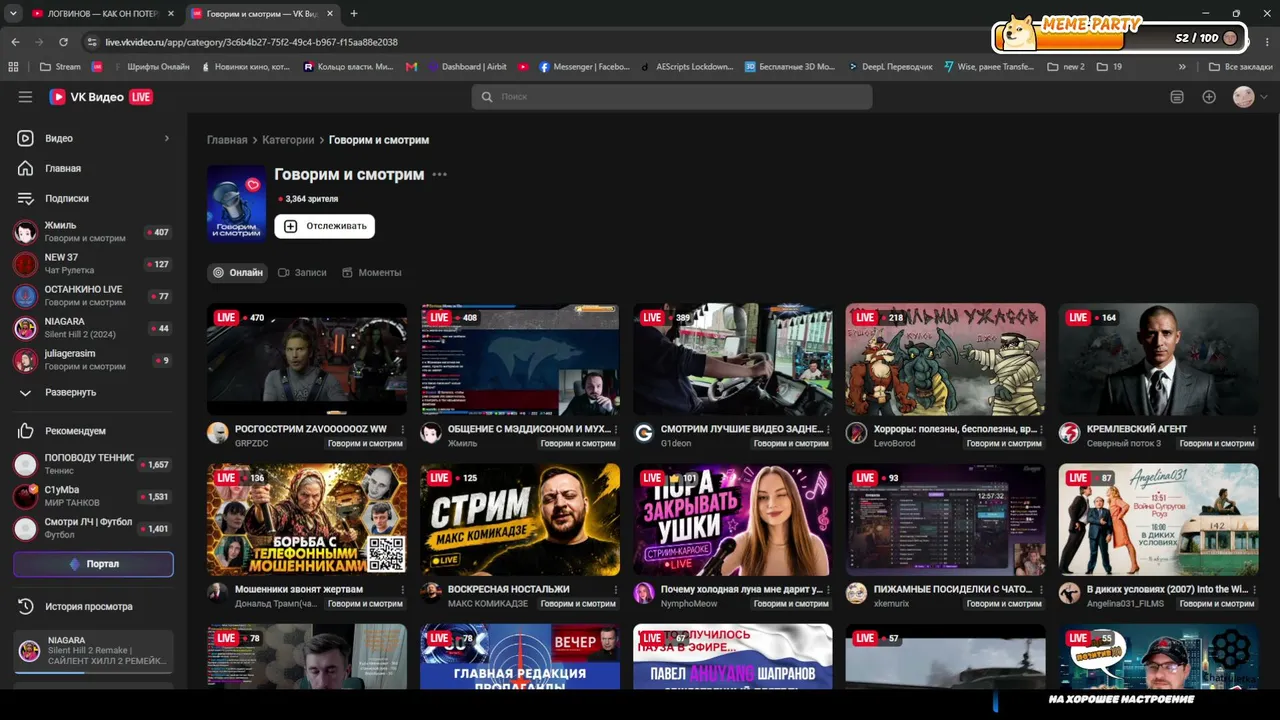Open options menu for ВОСКРЕСНАЯ НОСТАЛЬЖИ stream
This screenshot has height=720, width=1280.
(x=616, y=589)
